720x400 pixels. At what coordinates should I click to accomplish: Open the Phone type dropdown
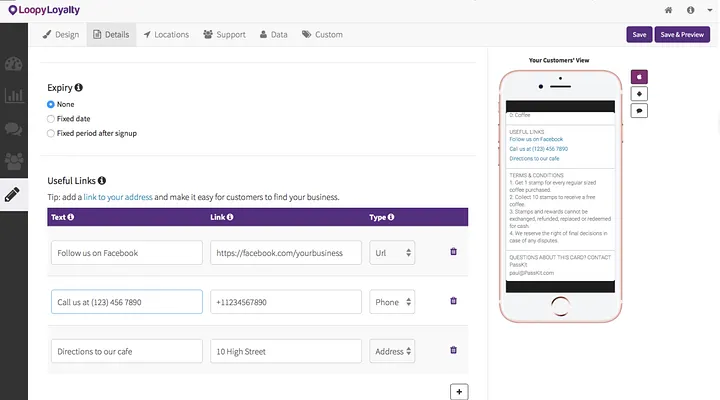pyautogui.click(x=392, y=302)
